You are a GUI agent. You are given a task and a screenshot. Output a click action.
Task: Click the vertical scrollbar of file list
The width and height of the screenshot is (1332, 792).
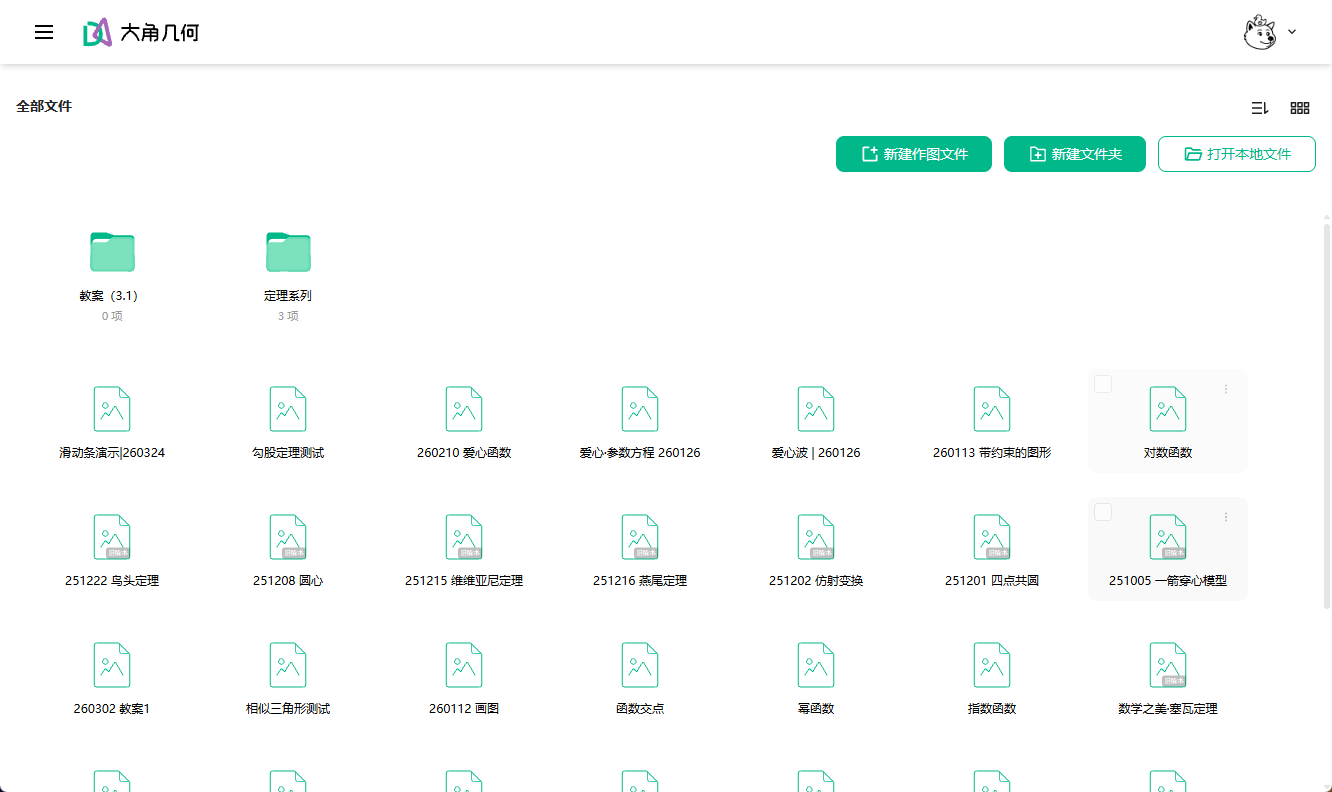coord(1326,400)
